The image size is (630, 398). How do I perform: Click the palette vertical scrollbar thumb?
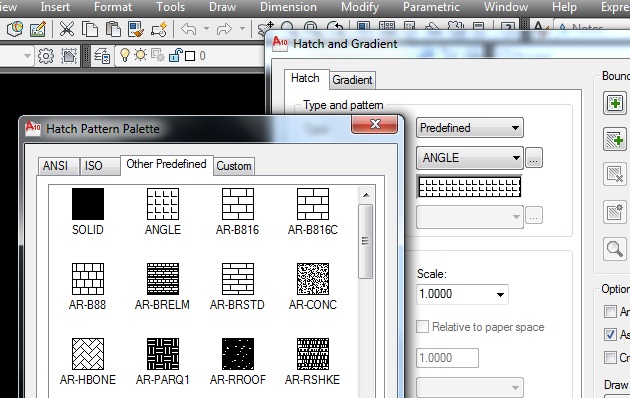click(366, 241)
